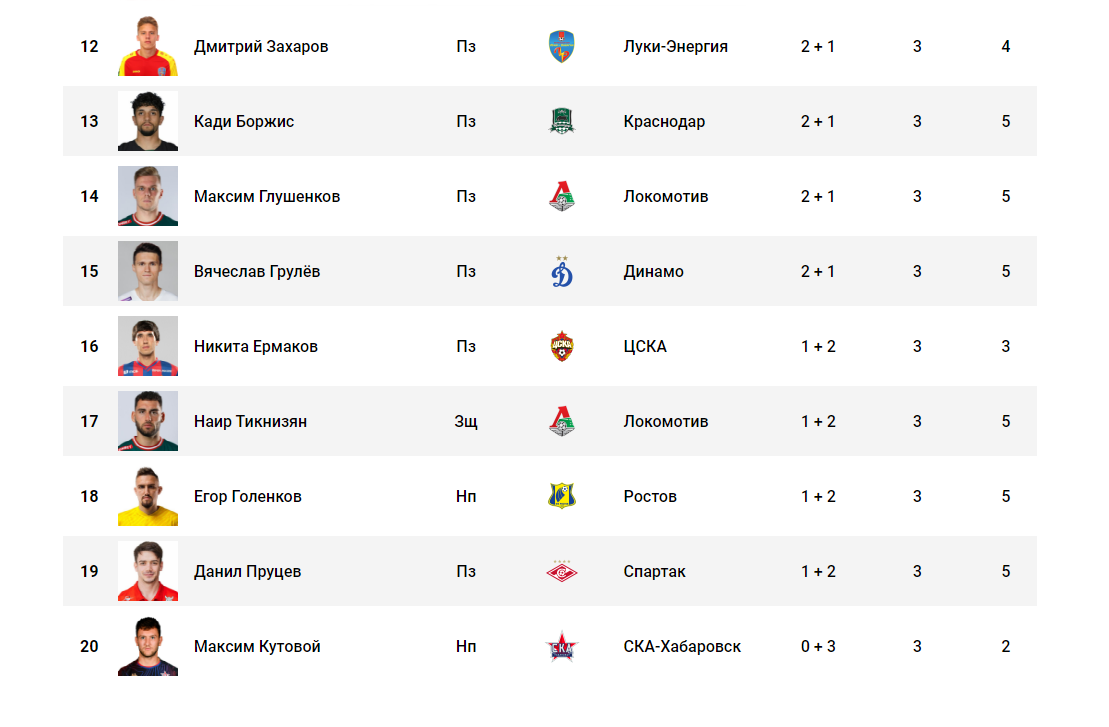Open the Спартак team name link
The width and height of the screenshot is (1109, 727).
pyautogui.click(x=654, y=571)
